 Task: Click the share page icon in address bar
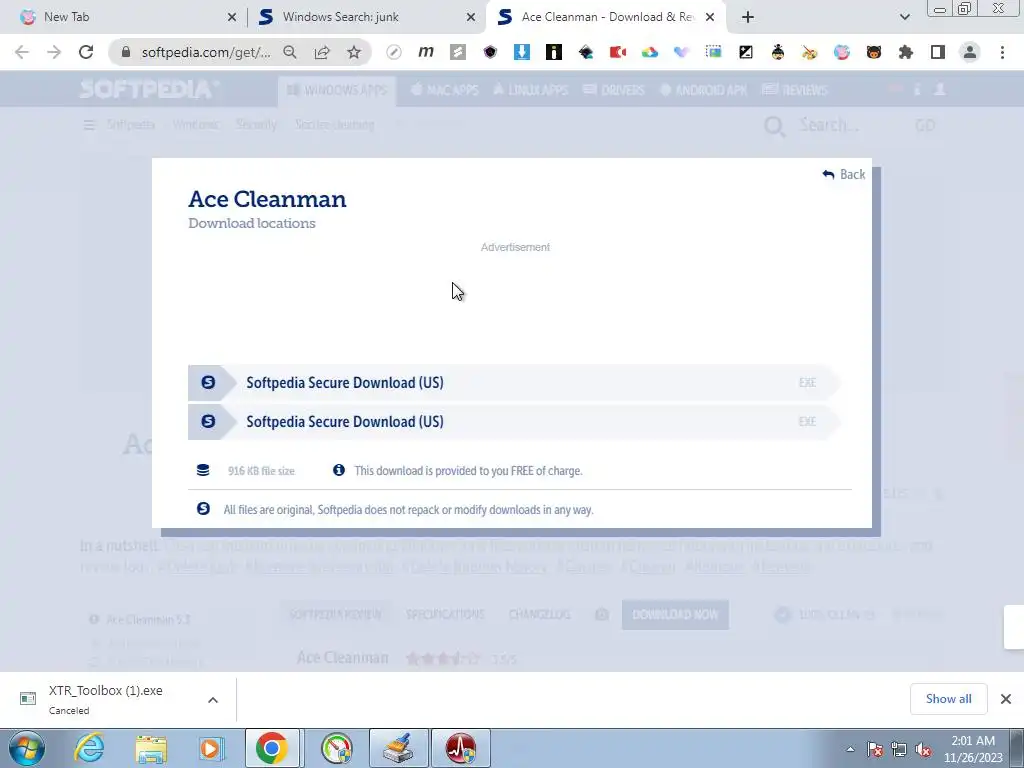point(322,52)
